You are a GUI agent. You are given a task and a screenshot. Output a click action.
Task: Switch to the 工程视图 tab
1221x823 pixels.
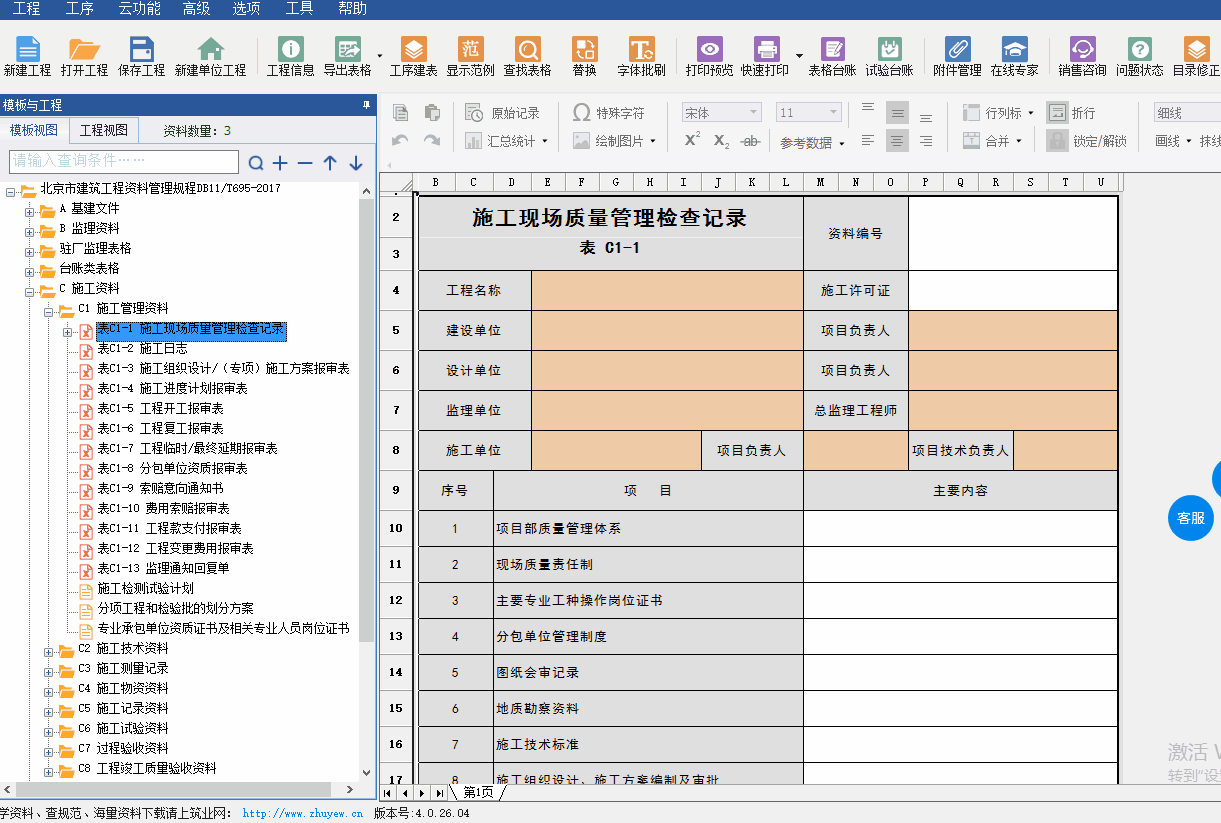(x=104, y=130)
